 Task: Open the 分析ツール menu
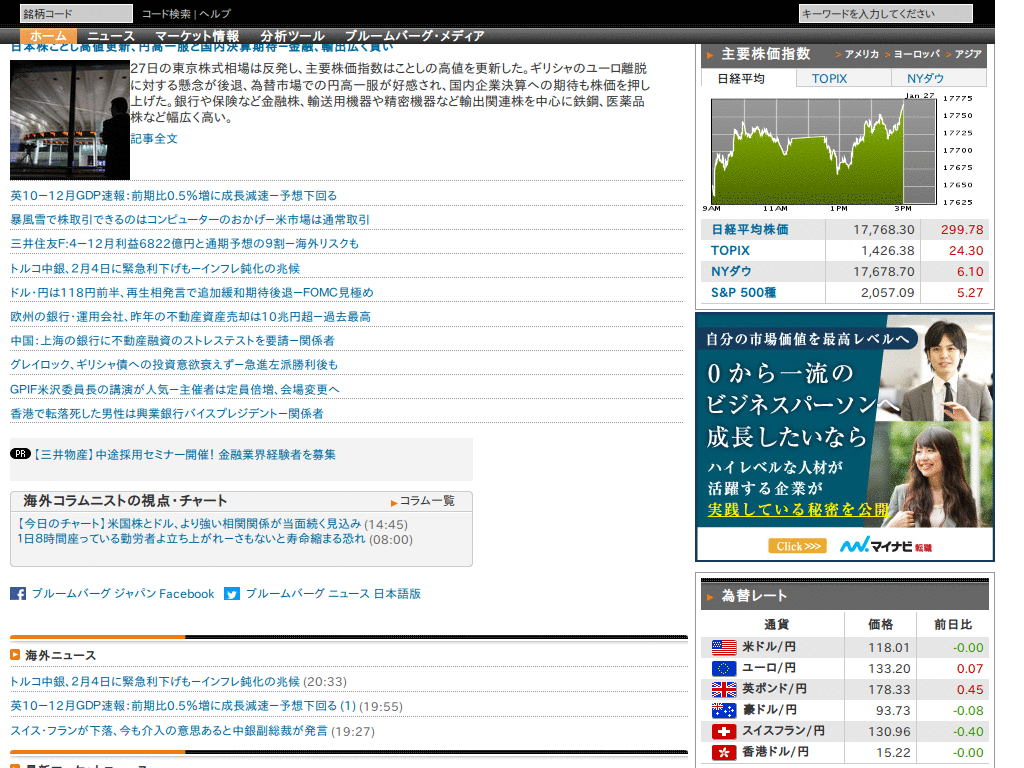pos(292,36)
